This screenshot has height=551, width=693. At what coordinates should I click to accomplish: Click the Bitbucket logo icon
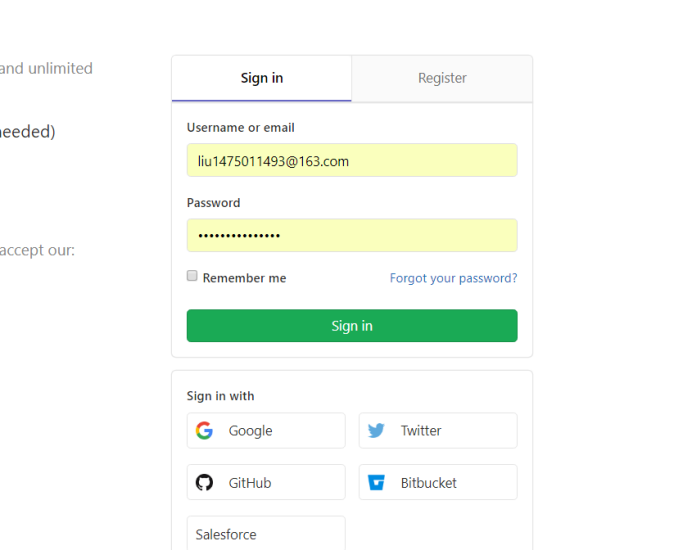pos(376,483)
